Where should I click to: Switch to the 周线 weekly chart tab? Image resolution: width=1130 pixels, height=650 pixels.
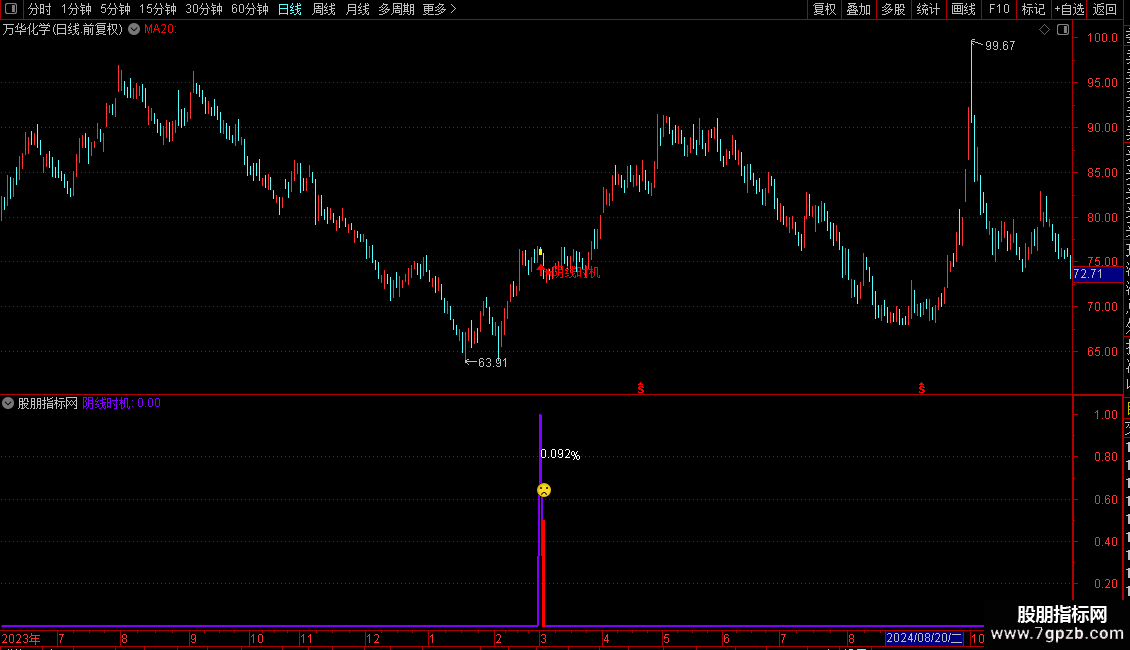(x=324, y=9)
